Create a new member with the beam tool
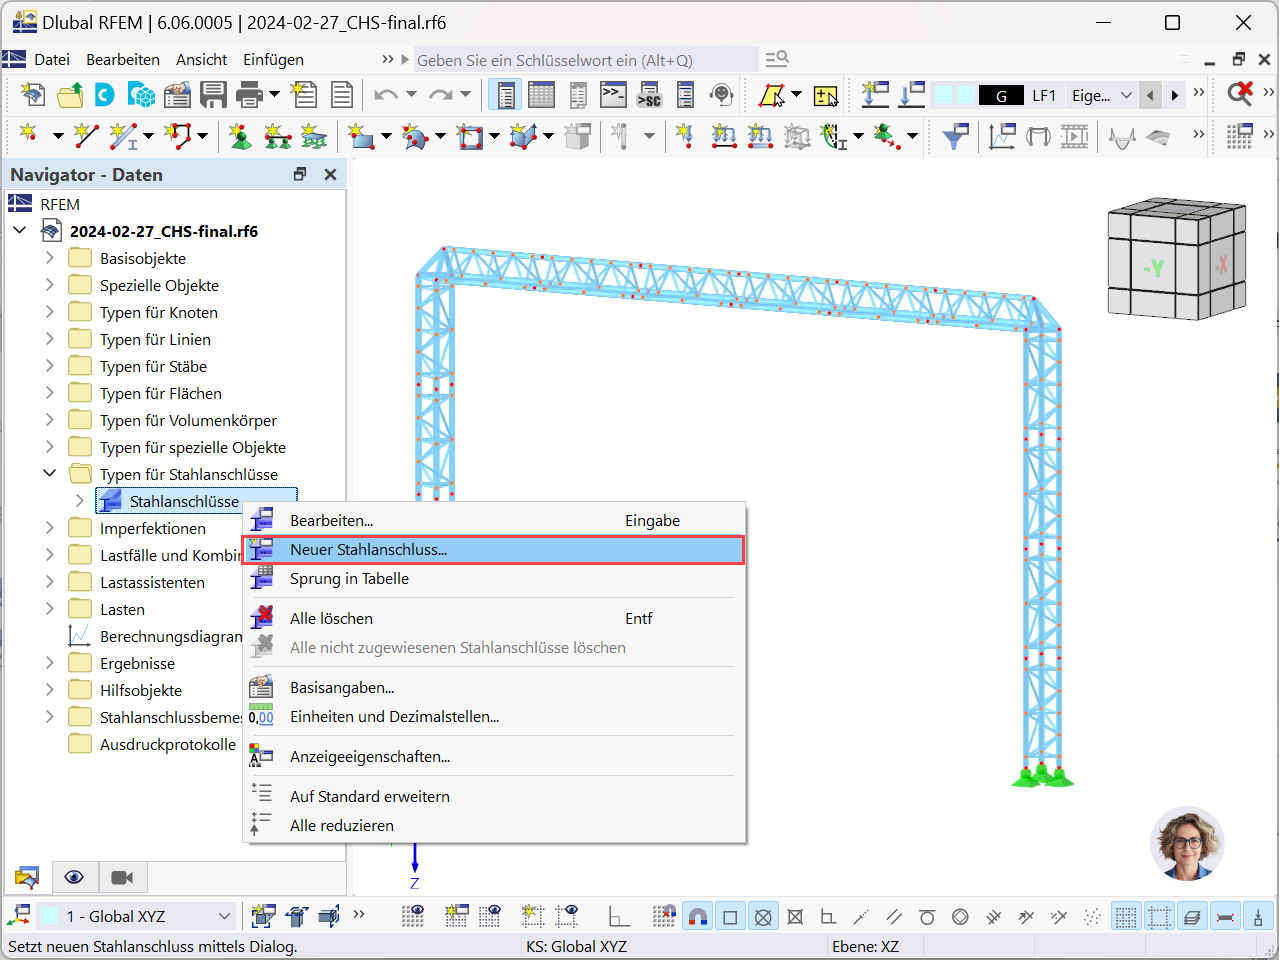This screenshot has height=960, width=1280. [x=124, y=135]
